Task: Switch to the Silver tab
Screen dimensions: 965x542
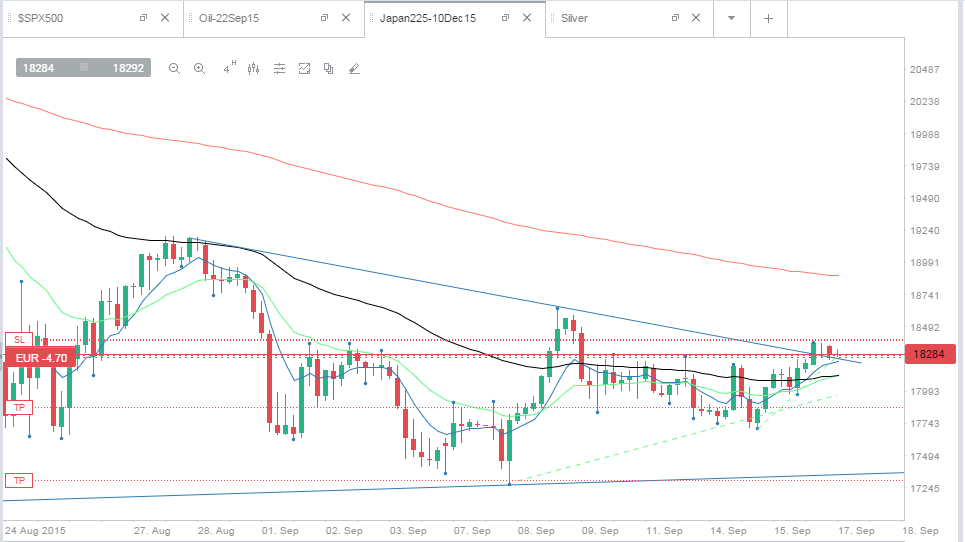Action: [x=574, y=18]
